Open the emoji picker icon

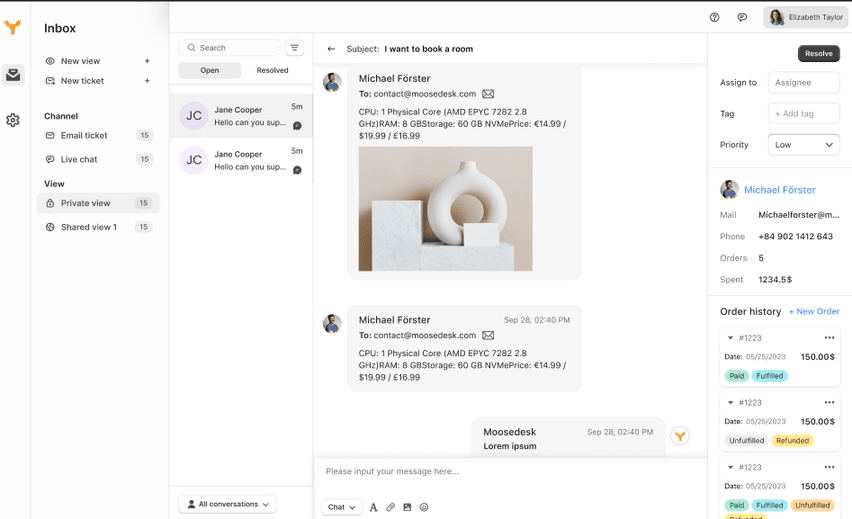[x=424, y=507]
